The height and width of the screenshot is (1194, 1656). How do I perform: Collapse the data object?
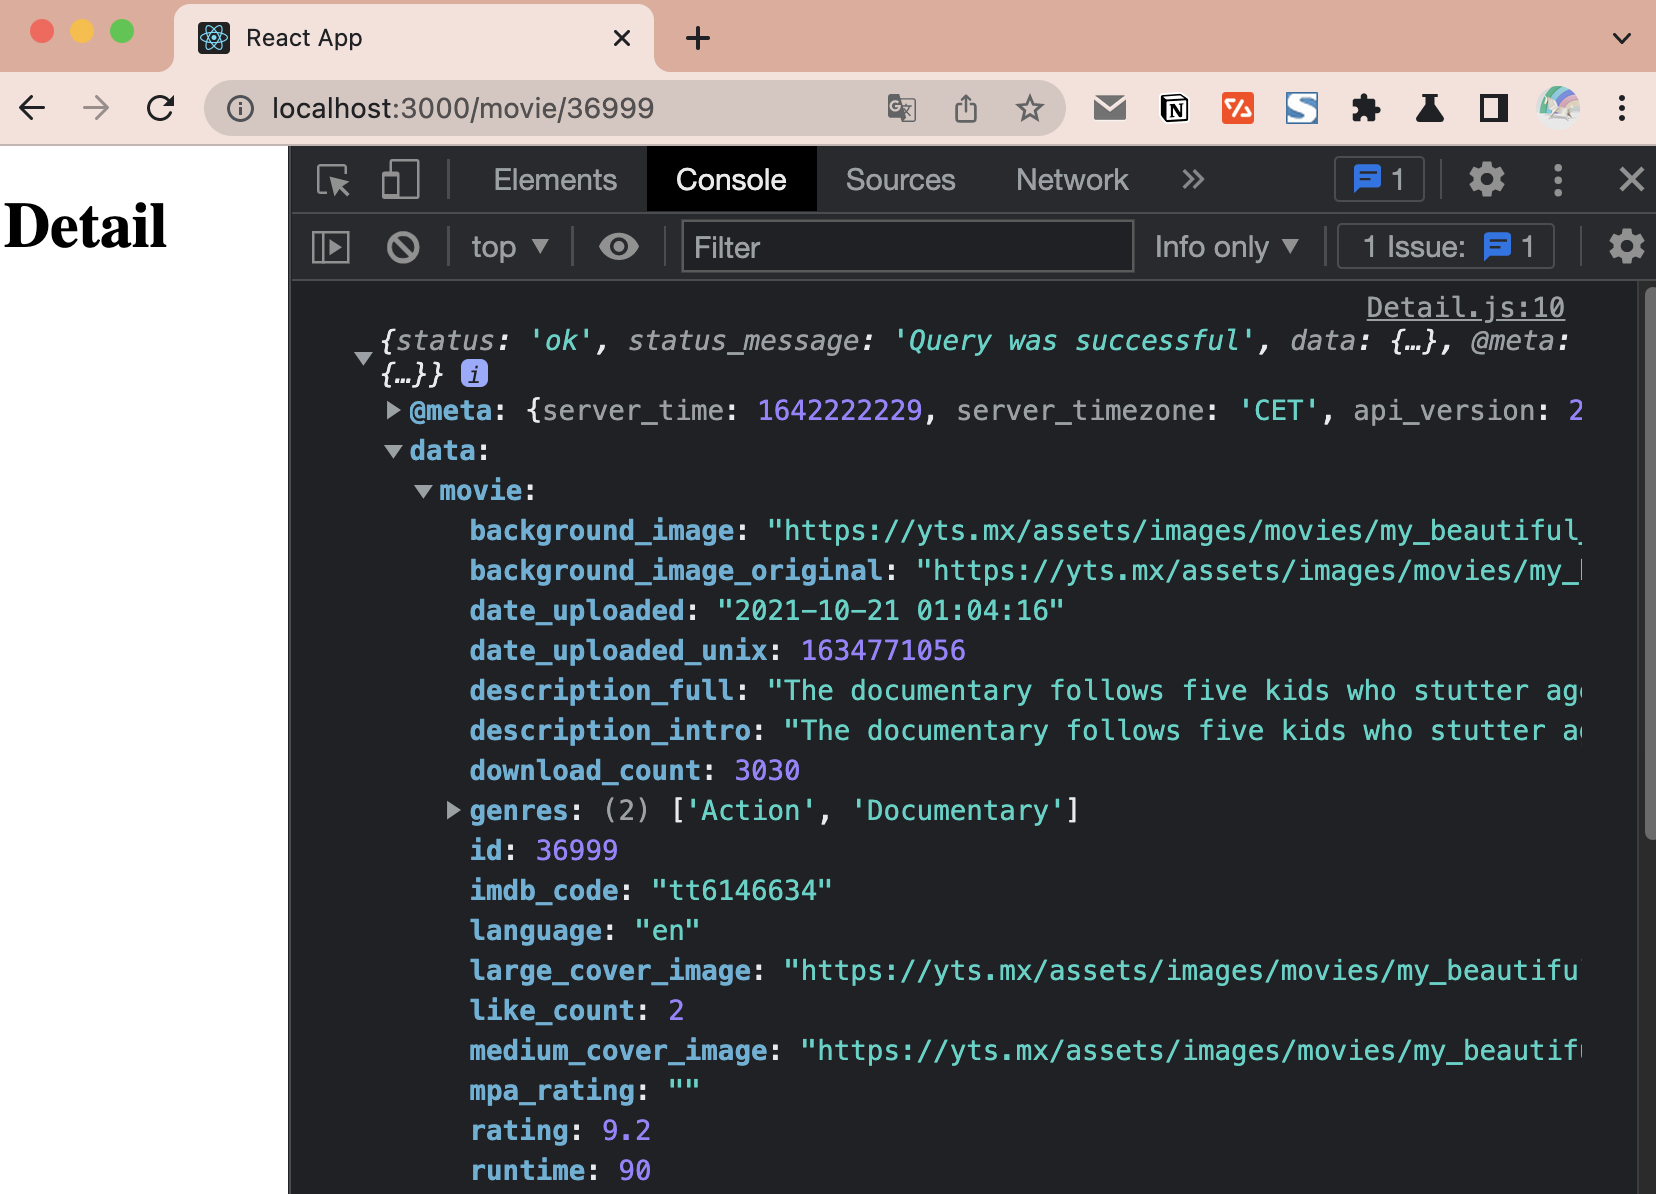point(393,451)
